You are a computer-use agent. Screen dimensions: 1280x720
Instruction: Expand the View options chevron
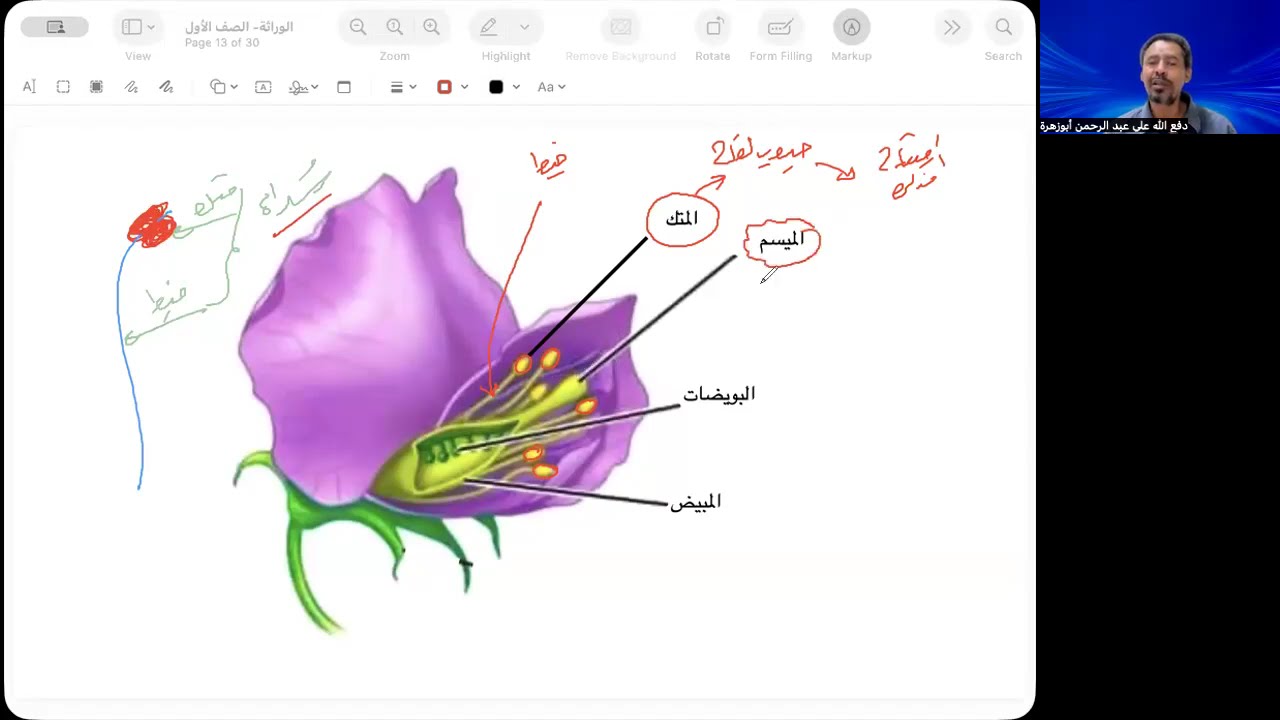[151, 27]
